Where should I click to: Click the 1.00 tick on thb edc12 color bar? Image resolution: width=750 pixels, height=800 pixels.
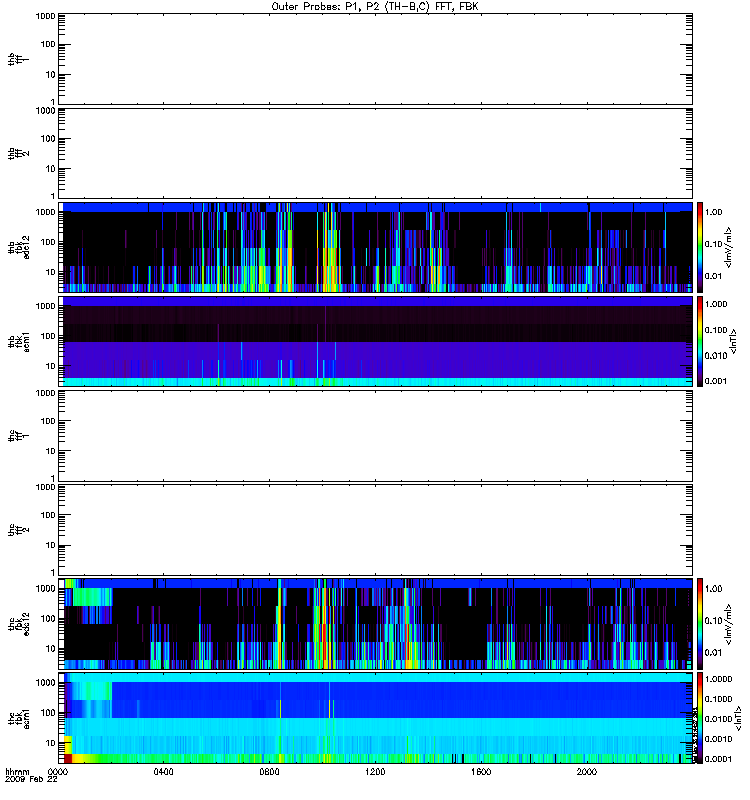click(713, 212)
